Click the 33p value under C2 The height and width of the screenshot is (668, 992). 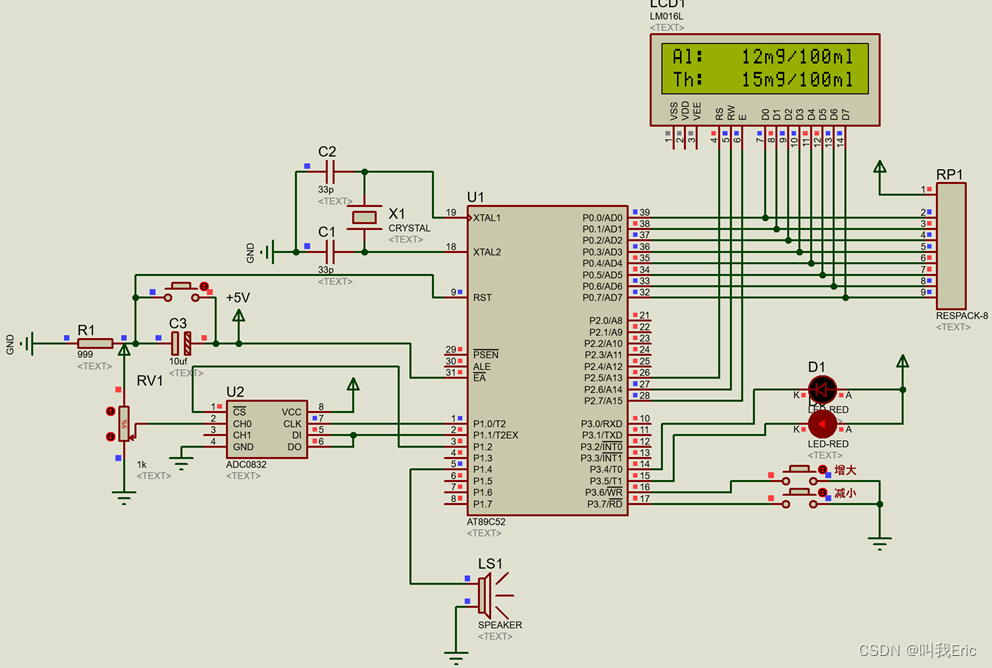coord(326,189)
